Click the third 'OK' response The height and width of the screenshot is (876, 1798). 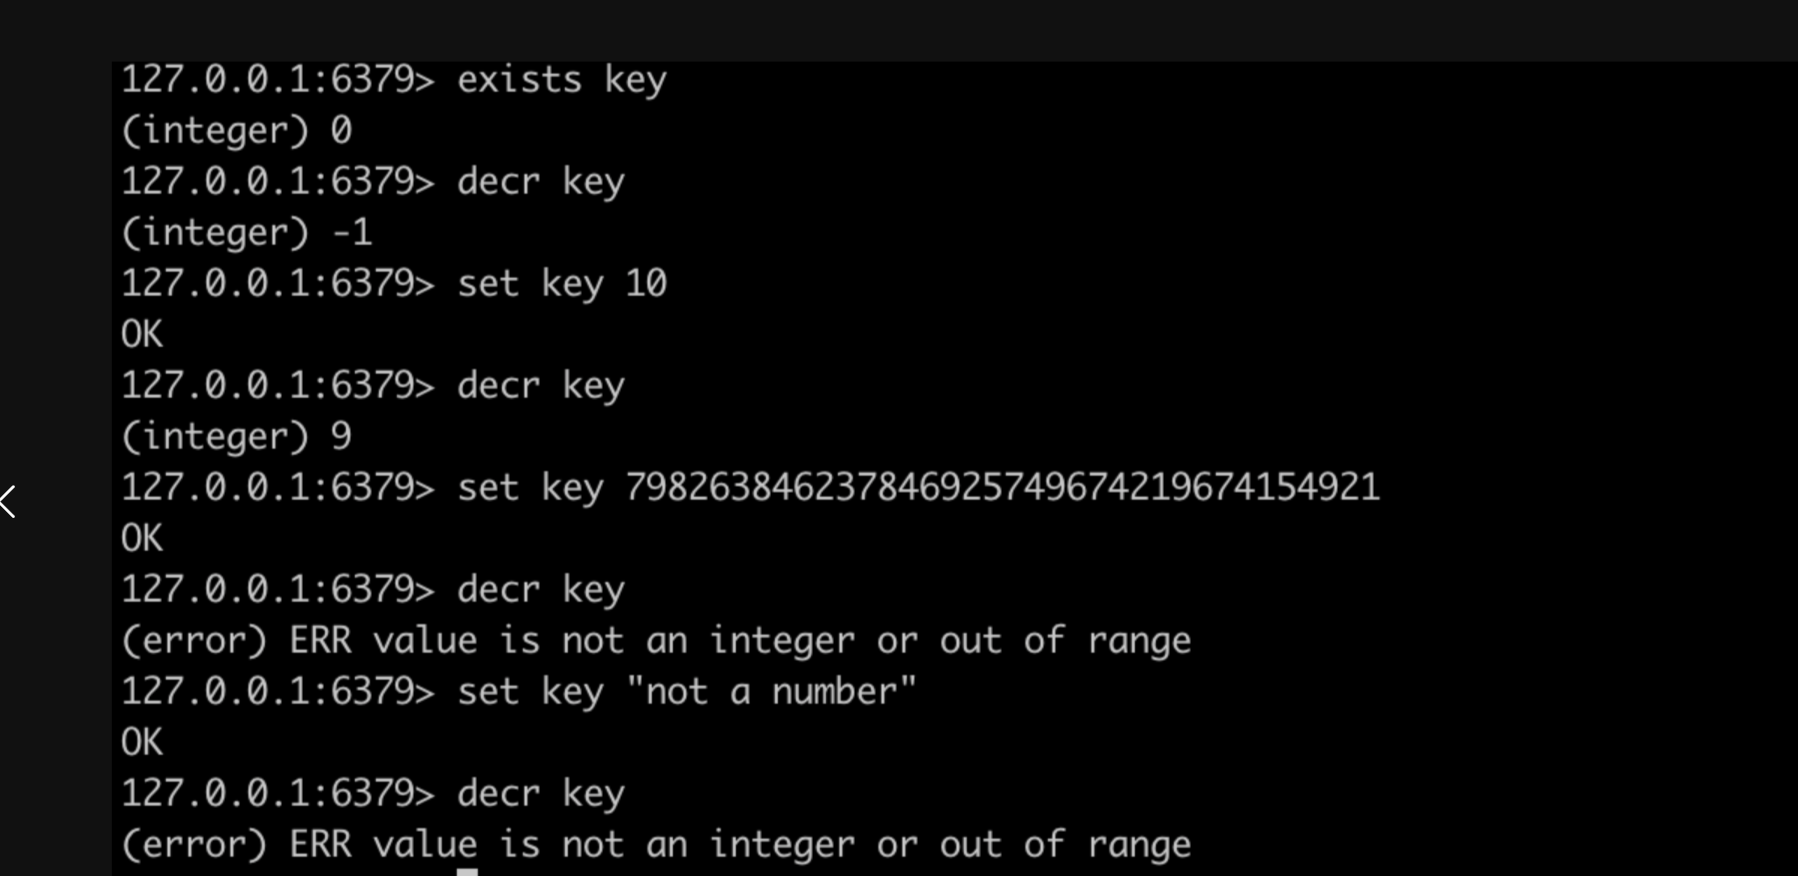pos(142,742)
